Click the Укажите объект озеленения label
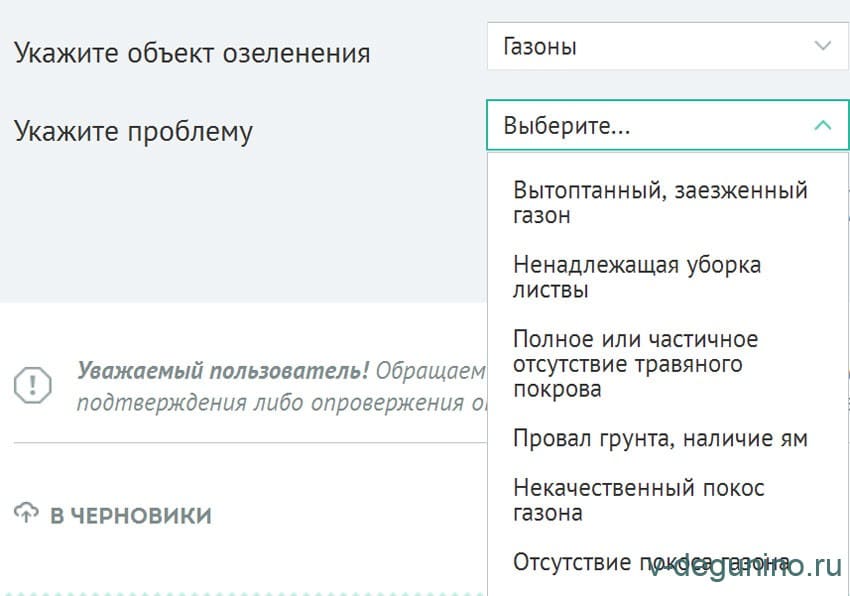 tap(192, 52)
